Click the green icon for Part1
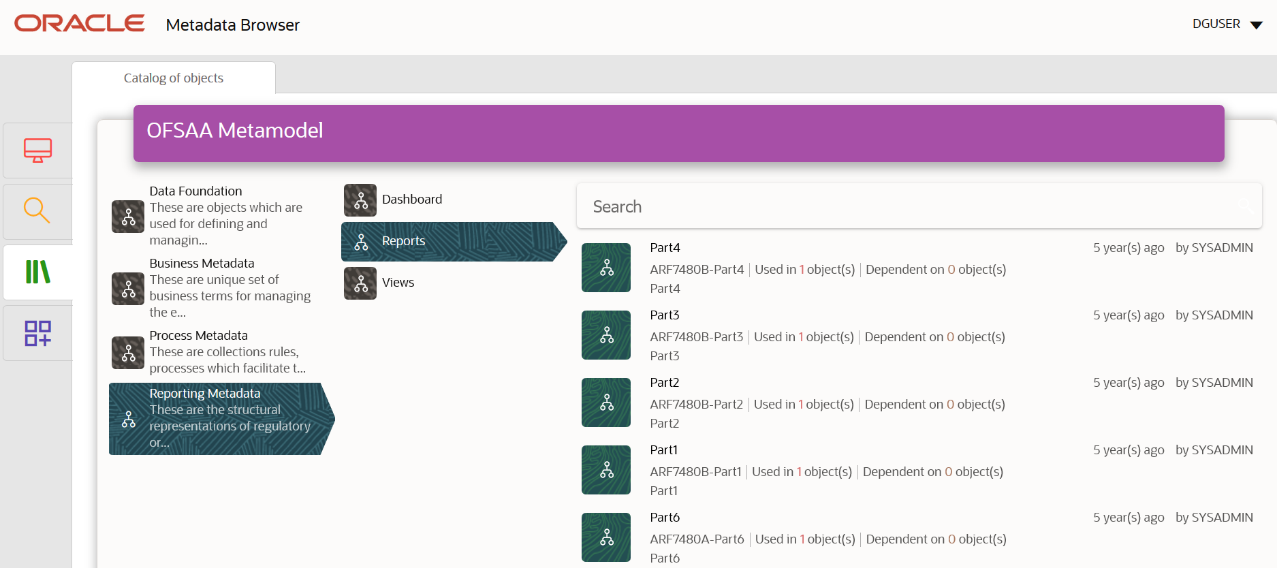 click(606, 469)
